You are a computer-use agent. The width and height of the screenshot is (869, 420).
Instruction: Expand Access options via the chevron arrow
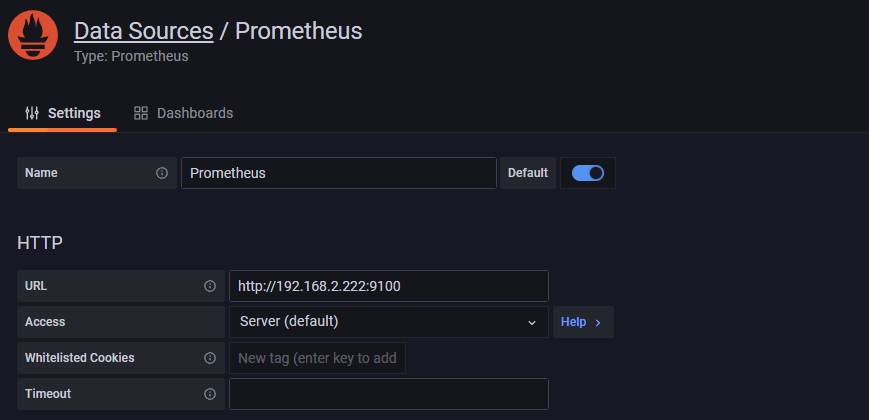pyautogui.click(x=532, y=322)
